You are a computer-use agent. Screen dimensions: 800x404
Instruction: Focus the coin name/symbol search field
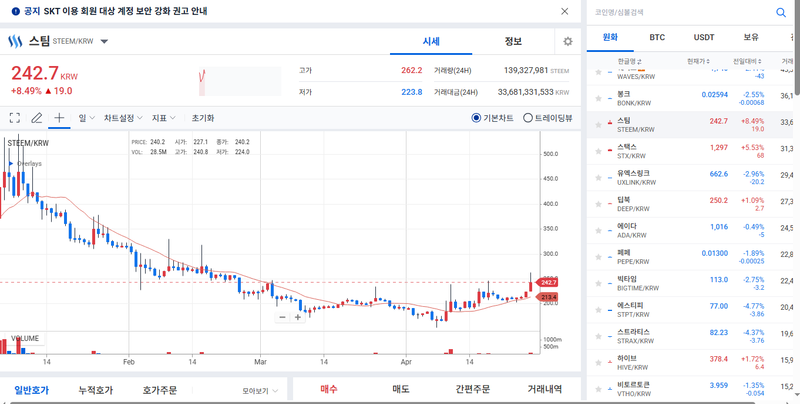point(681,13)
